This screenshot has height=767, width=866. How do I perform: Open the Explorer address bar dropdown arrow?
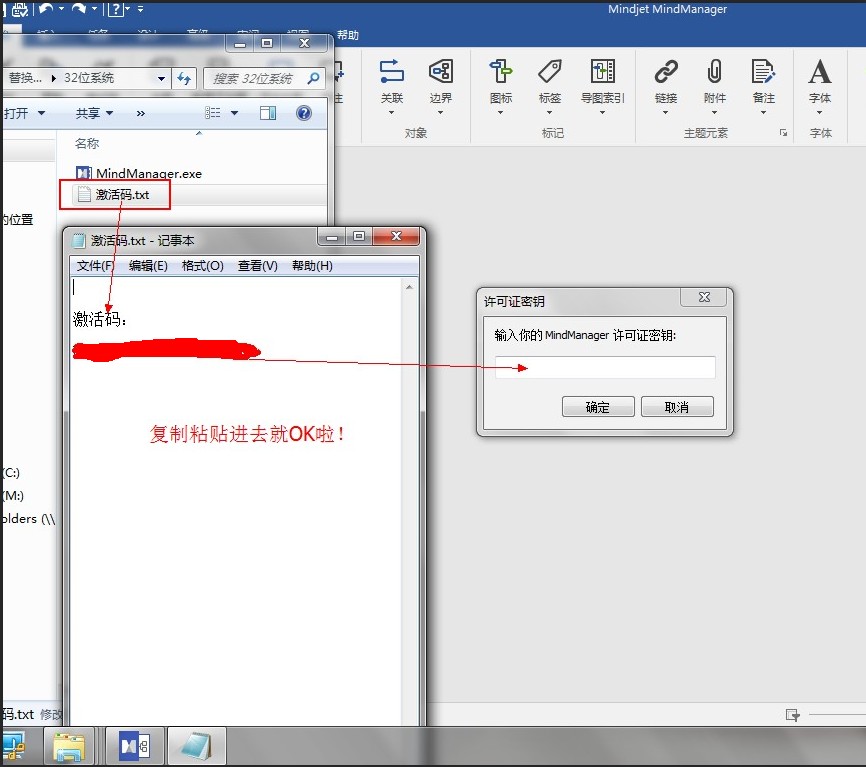pos(161,78)
